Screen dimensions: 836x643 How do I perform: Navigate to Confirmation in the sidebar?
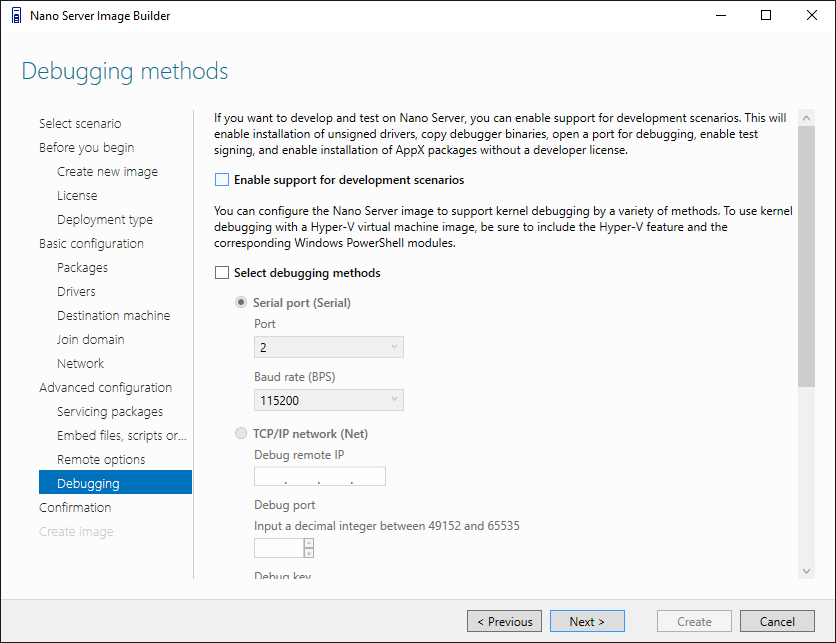pyautogui.click(x=75, y=508)
